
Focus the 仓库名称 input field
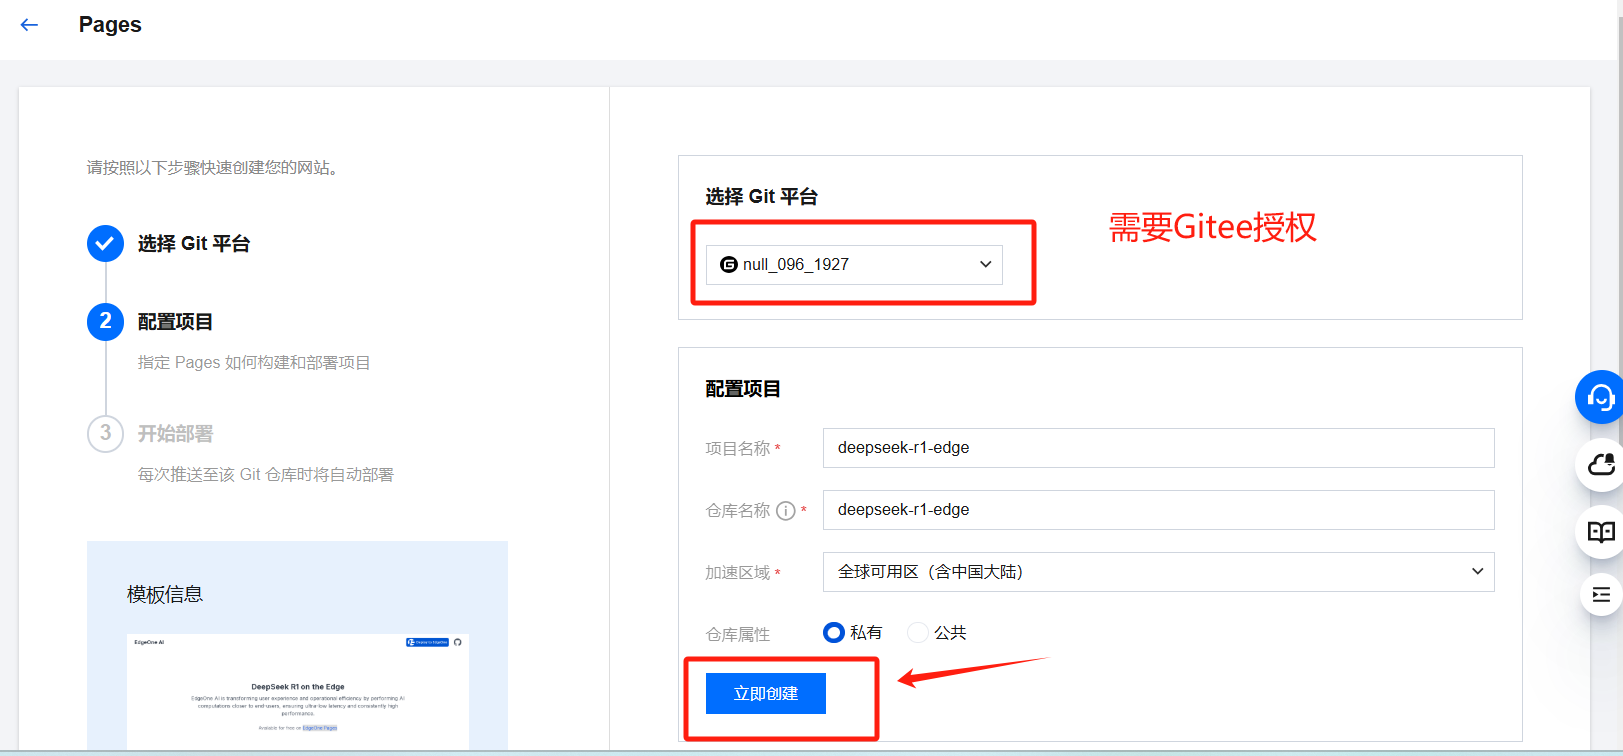click(1158, 510)
